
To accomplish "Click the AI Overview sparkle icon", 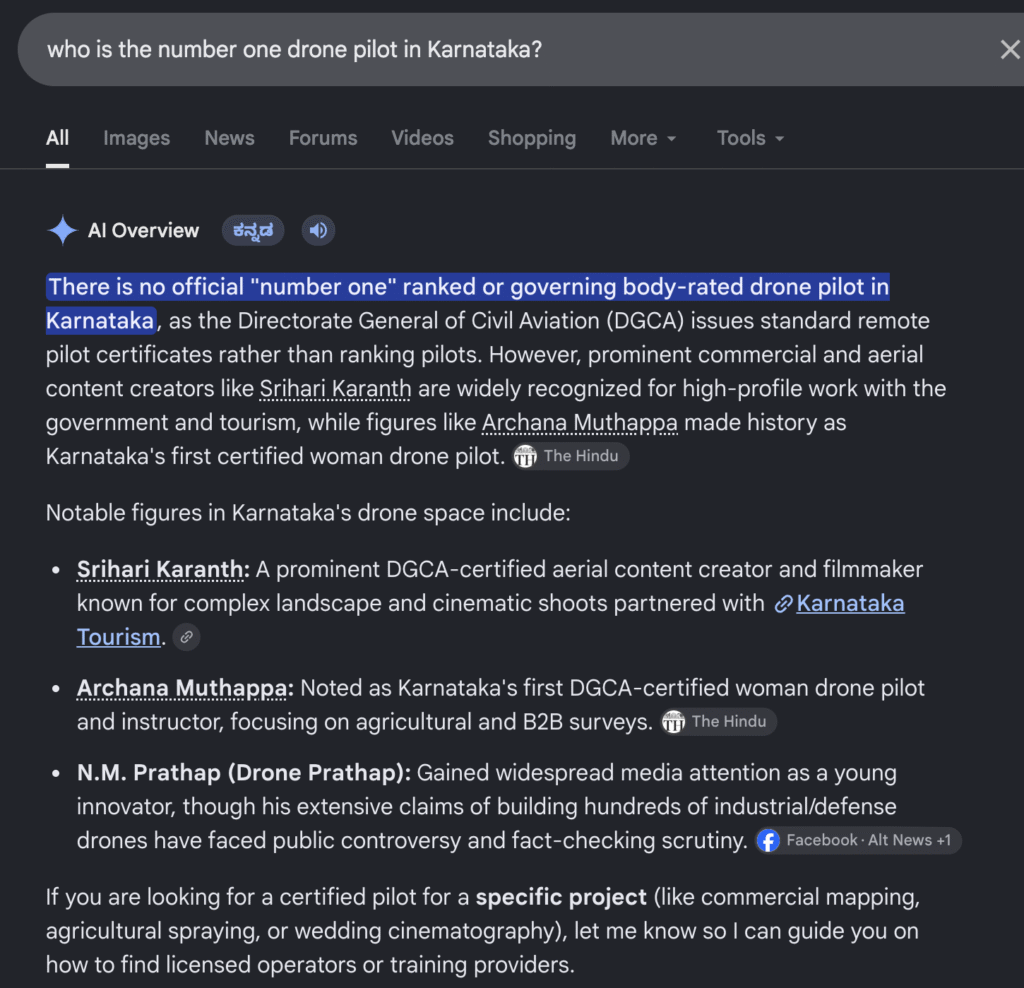I will tap(63, 231).
